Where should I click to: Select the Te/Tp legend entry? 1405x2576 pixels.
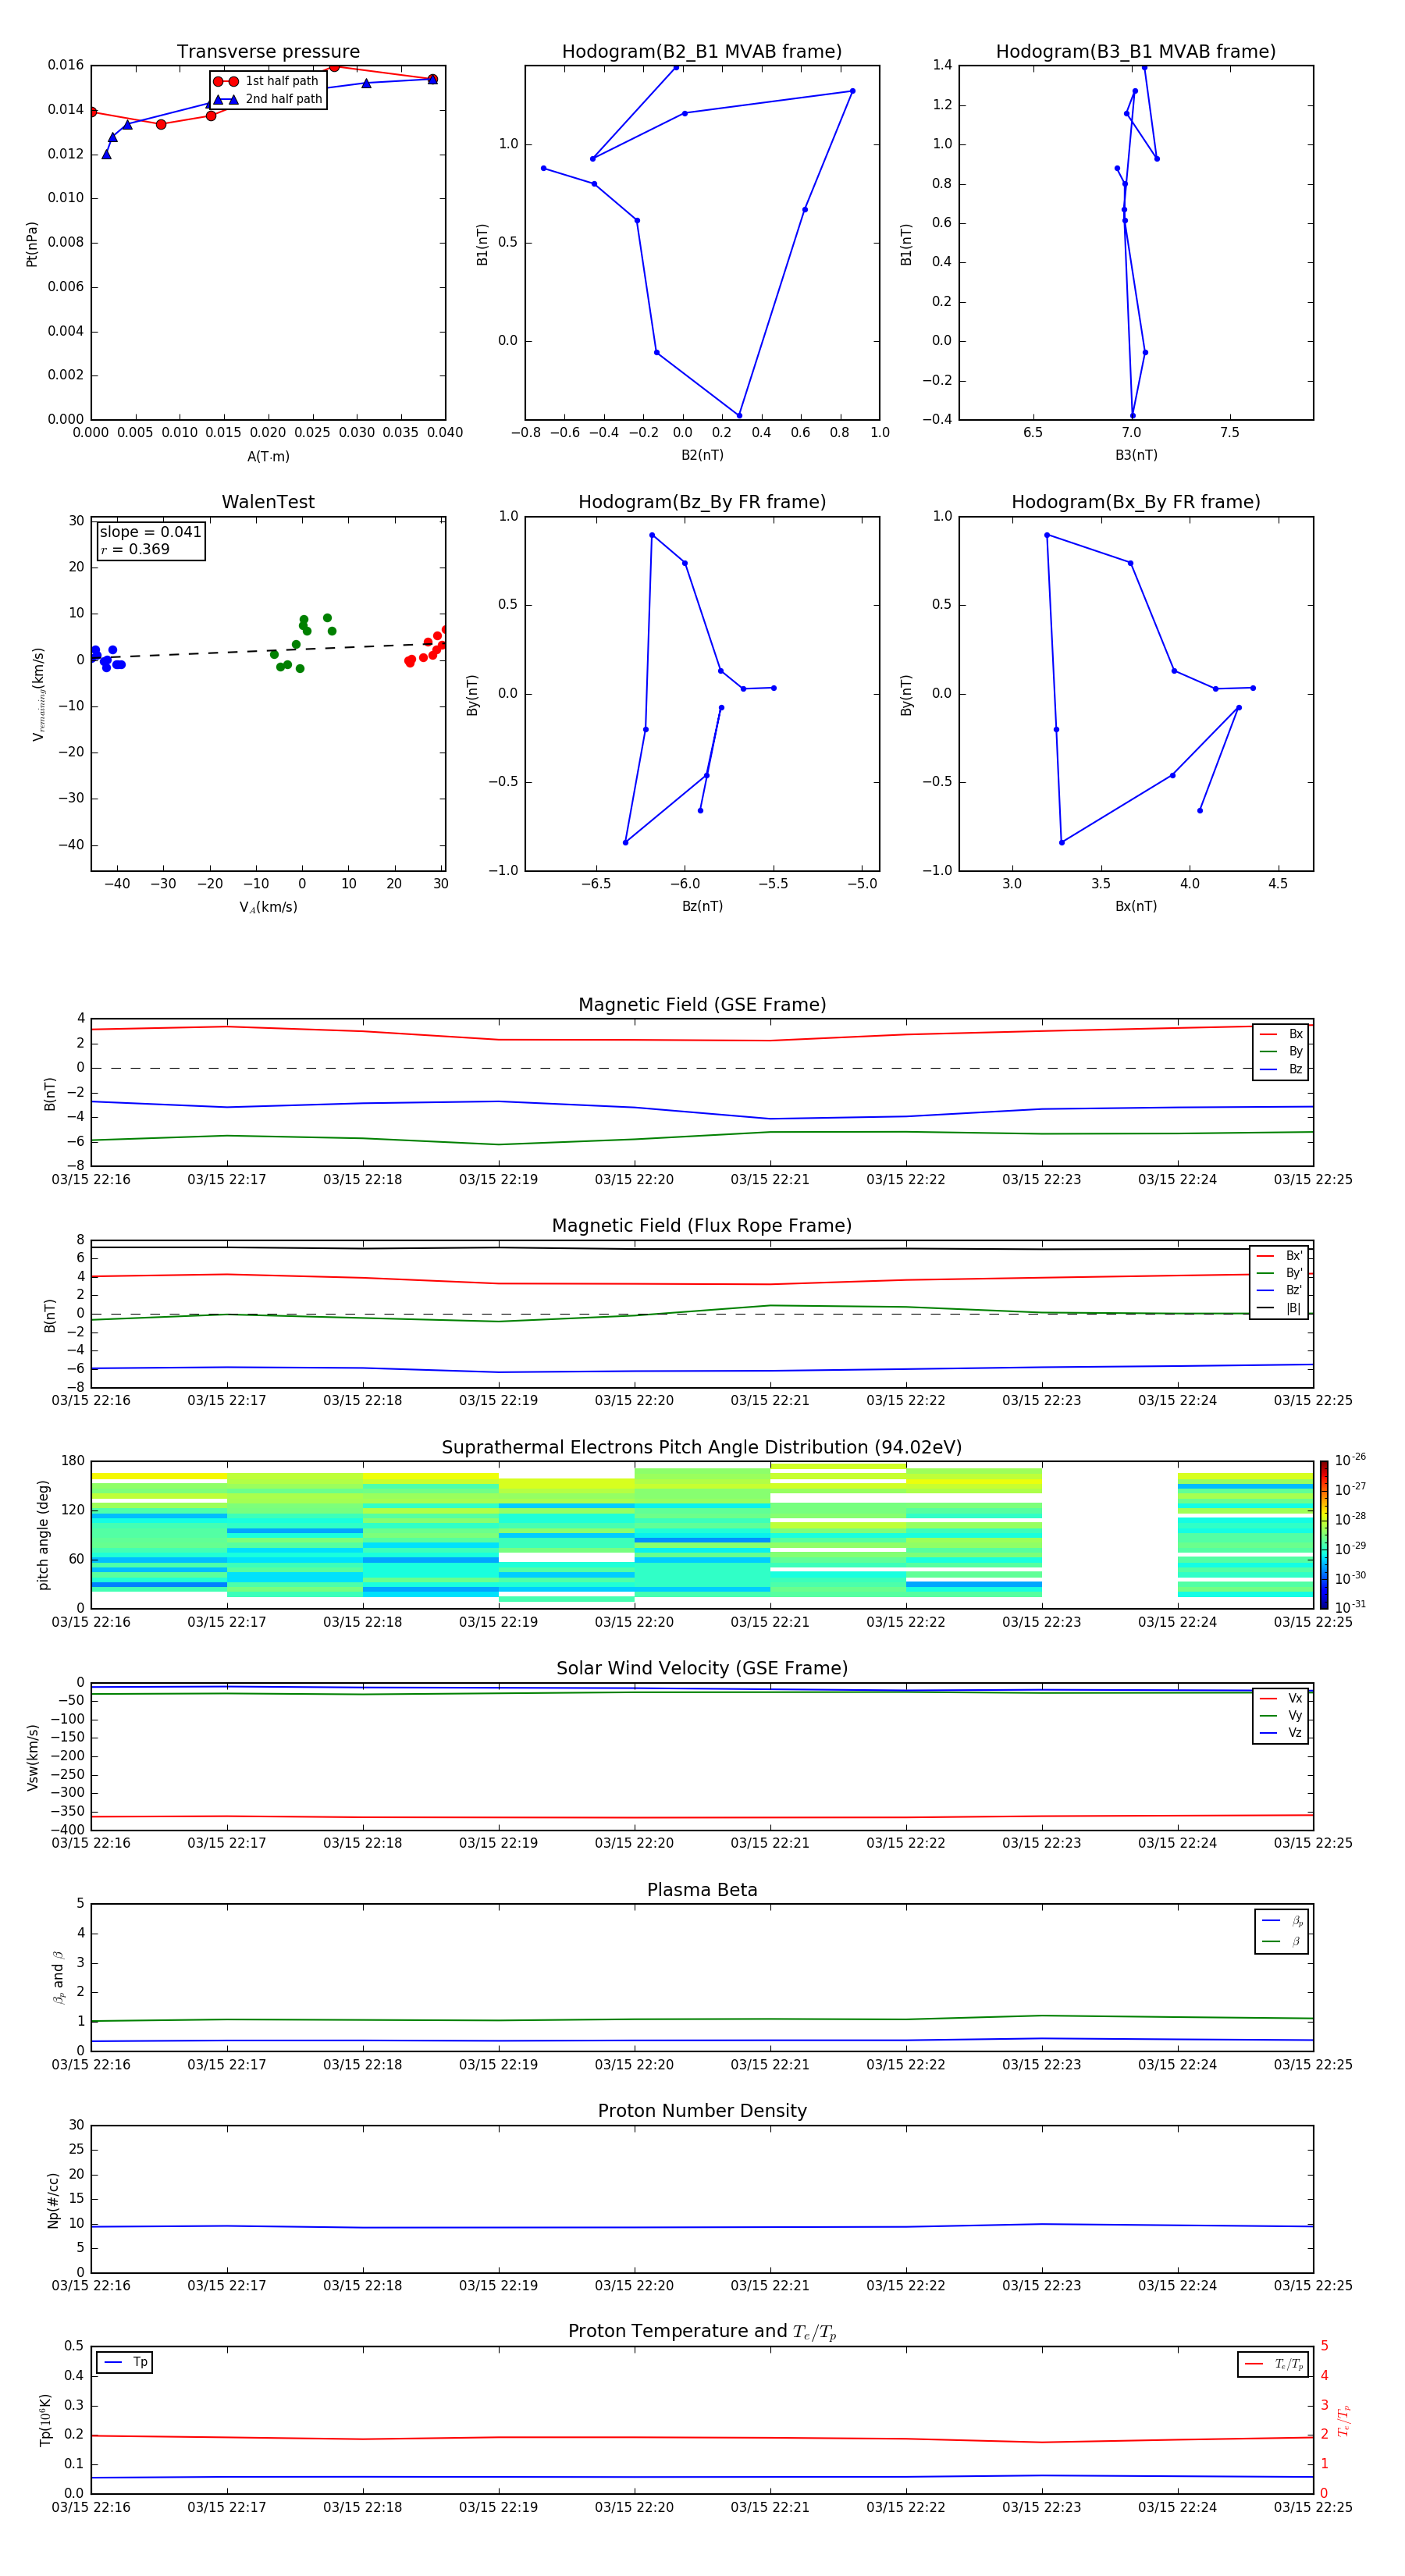1274,2364
